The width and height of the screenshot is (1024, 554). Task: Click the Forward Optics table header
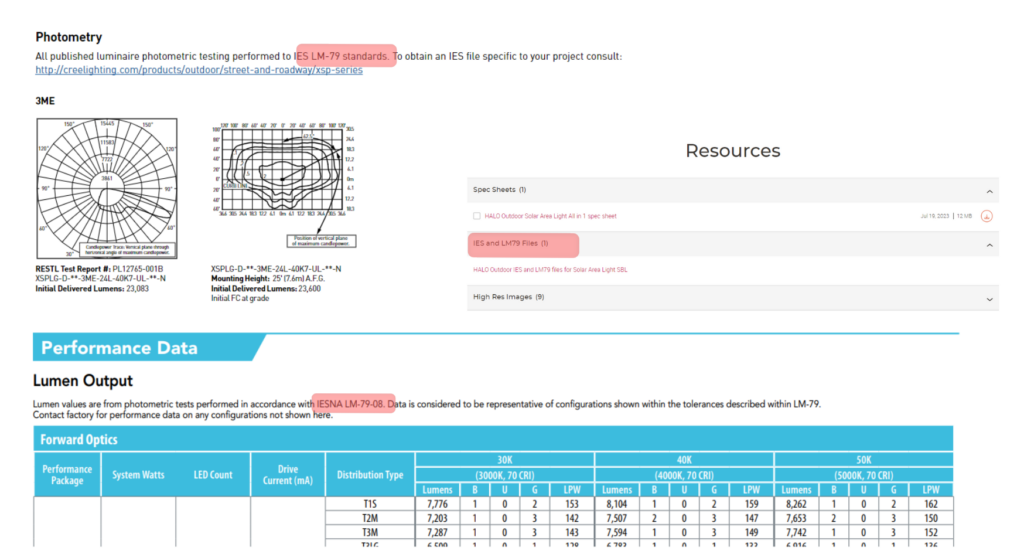pos(78,439)
